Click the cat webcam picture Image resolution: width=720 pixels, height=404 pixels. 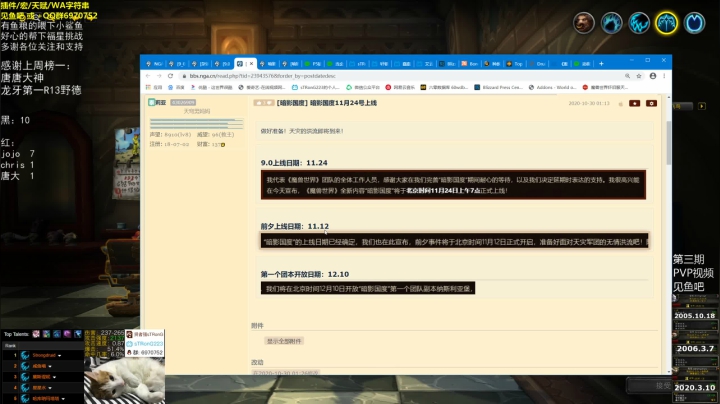(x=124, y=380)
